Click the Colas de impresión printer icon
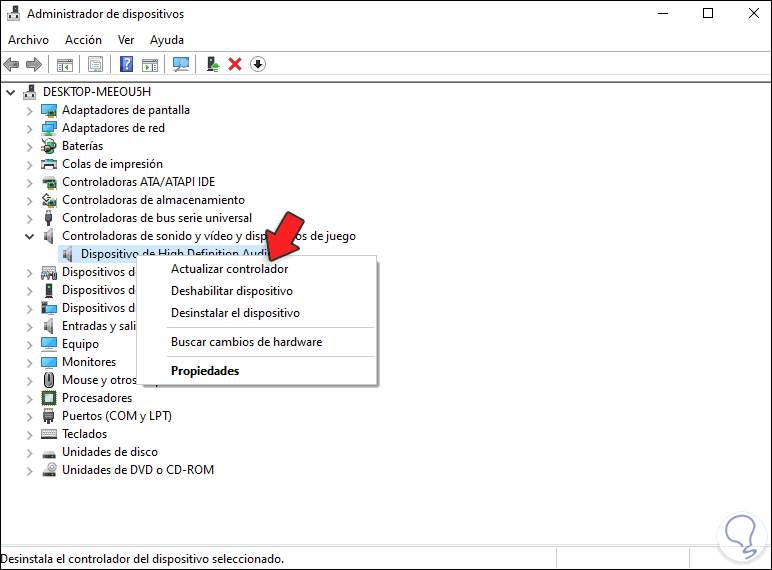This screenshot has width=772, height=570. pos(49,164)
